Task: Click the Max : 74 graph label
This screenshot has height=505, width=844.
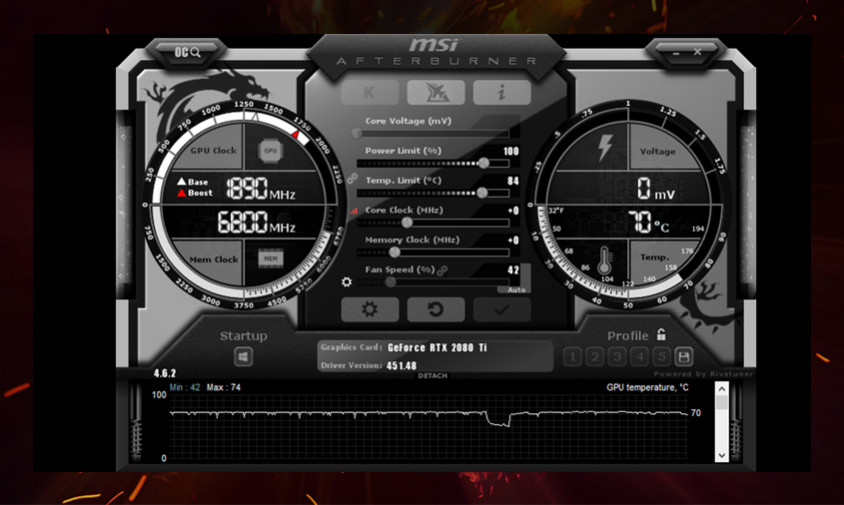Action: (x=223, y=387)
